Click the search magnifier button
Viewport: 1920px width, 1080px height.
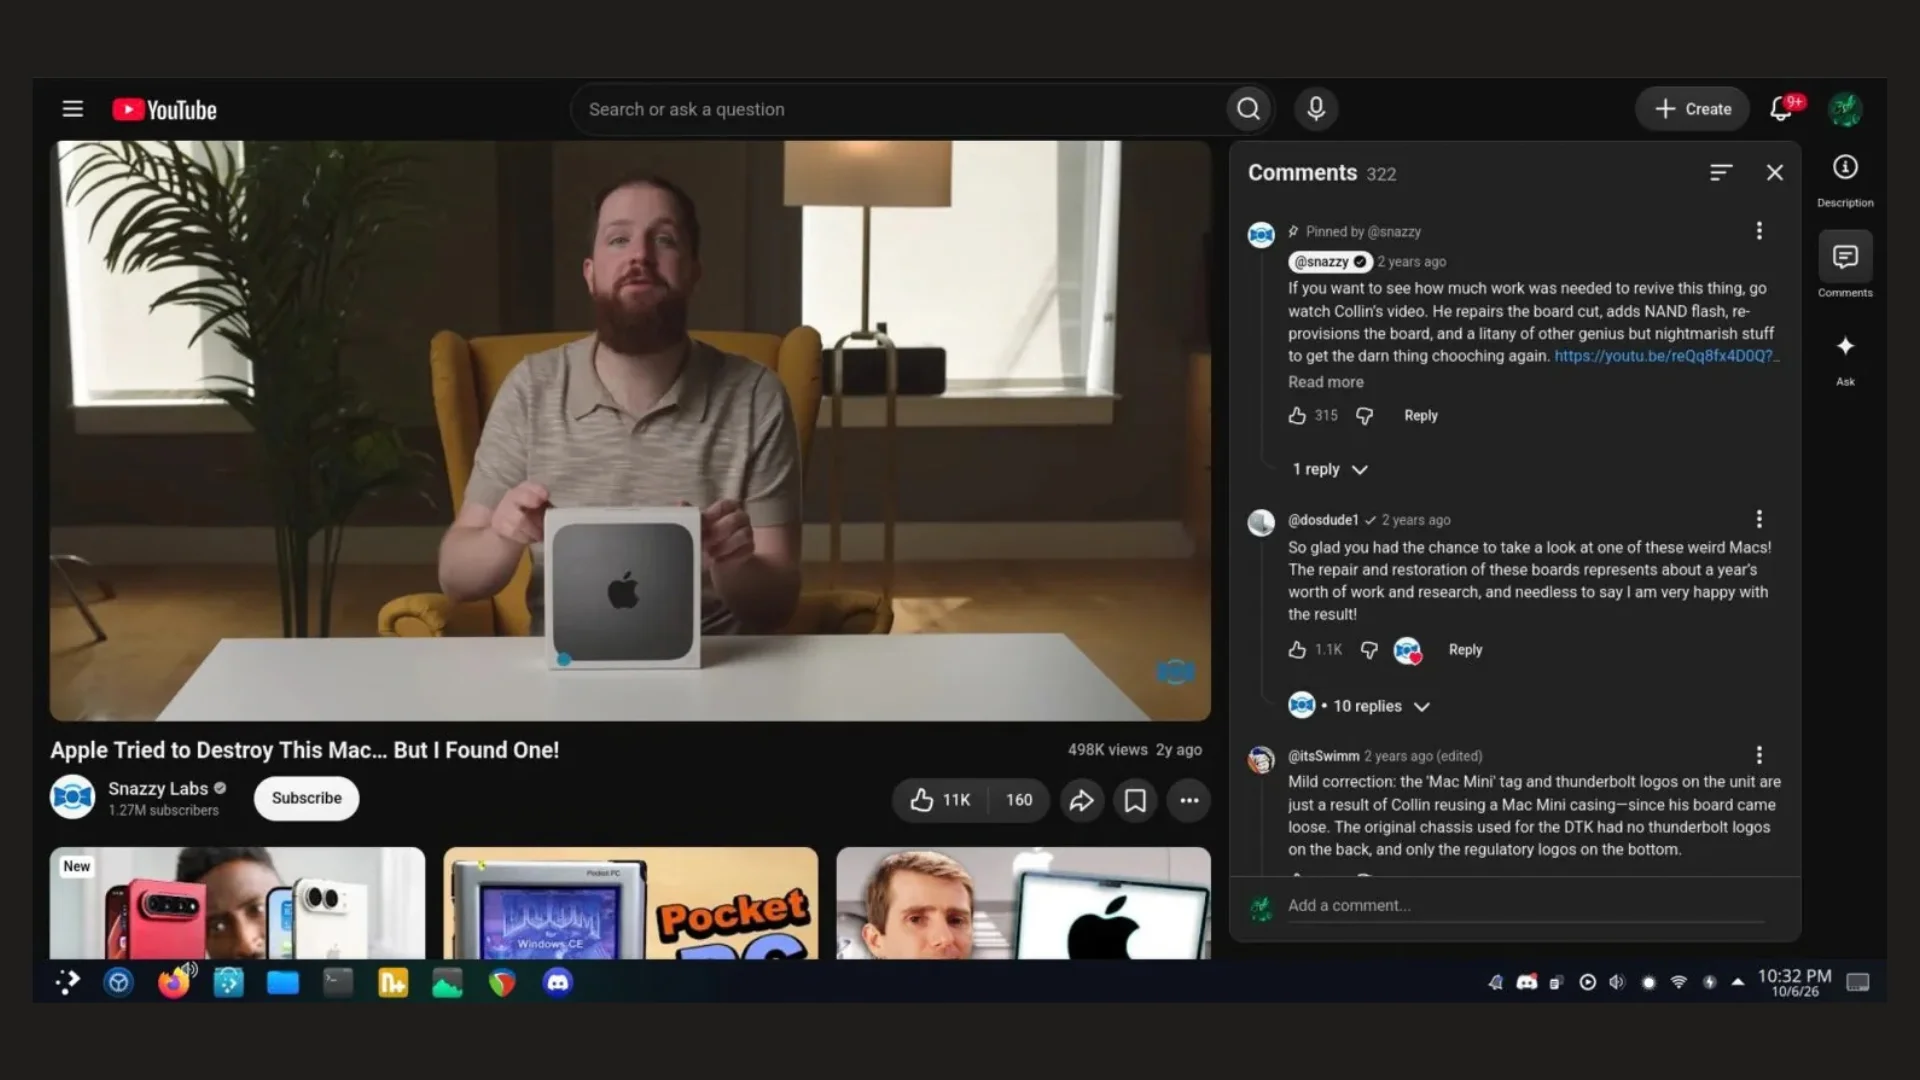tap(1248, 109)
